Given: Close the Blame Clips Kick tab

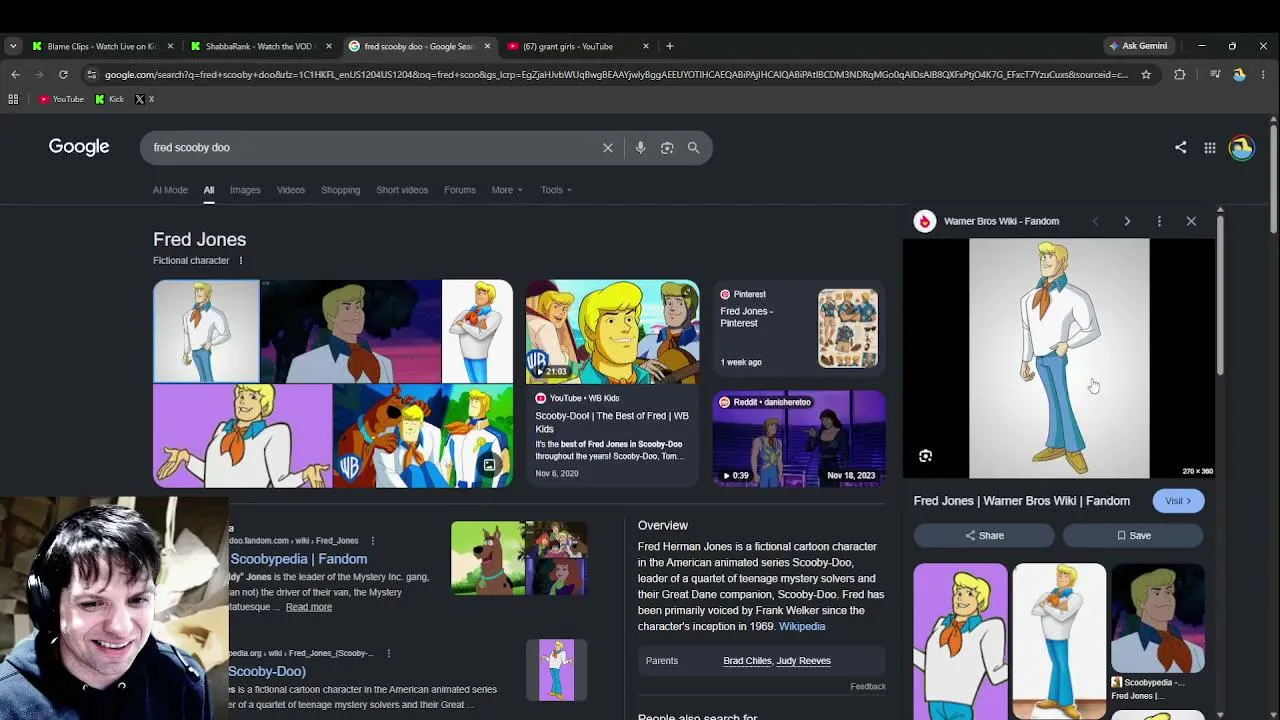Looking at the screenshot, I should tap(170, 46).
